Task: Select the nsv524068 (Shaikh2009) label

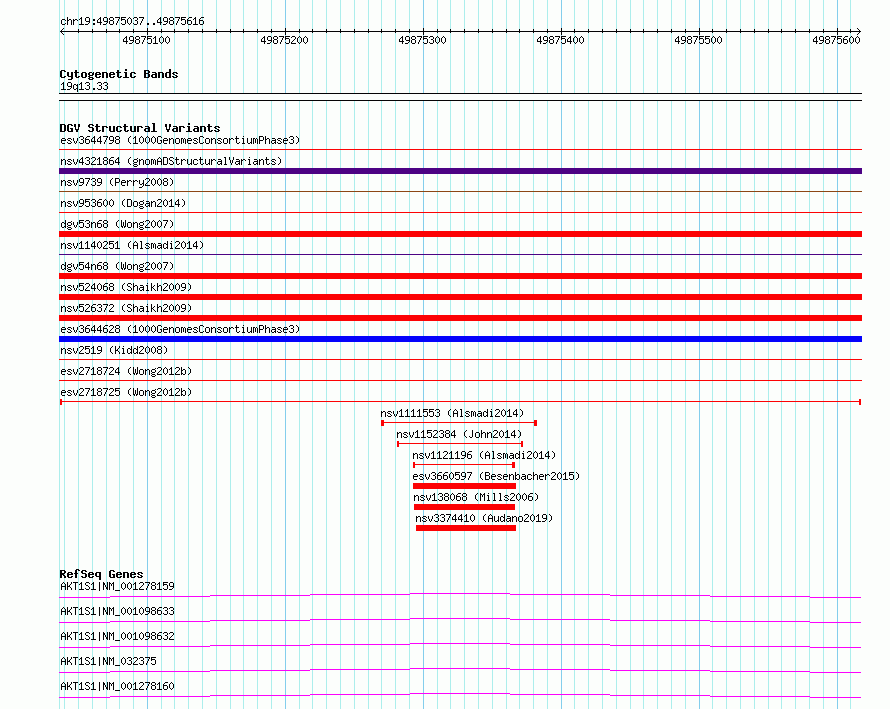Action: point(126,287)
